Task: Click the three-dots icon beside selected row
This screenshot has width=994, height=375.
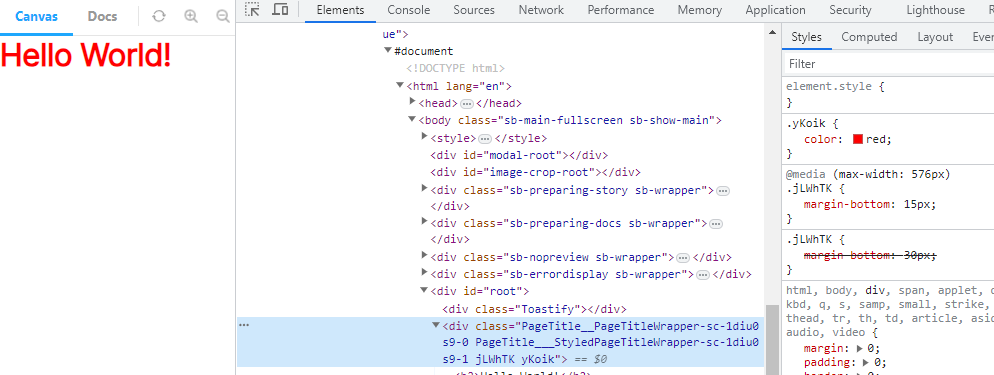Action: 243,326
